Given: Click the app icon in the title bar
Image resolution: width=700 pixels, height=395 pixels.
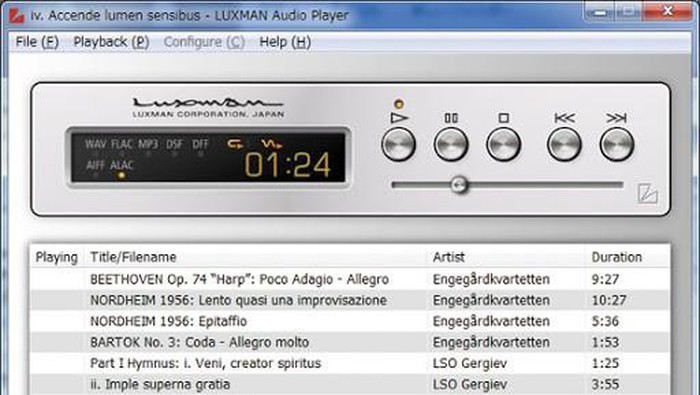Looking at the screenshot, I should pos(17,15).
